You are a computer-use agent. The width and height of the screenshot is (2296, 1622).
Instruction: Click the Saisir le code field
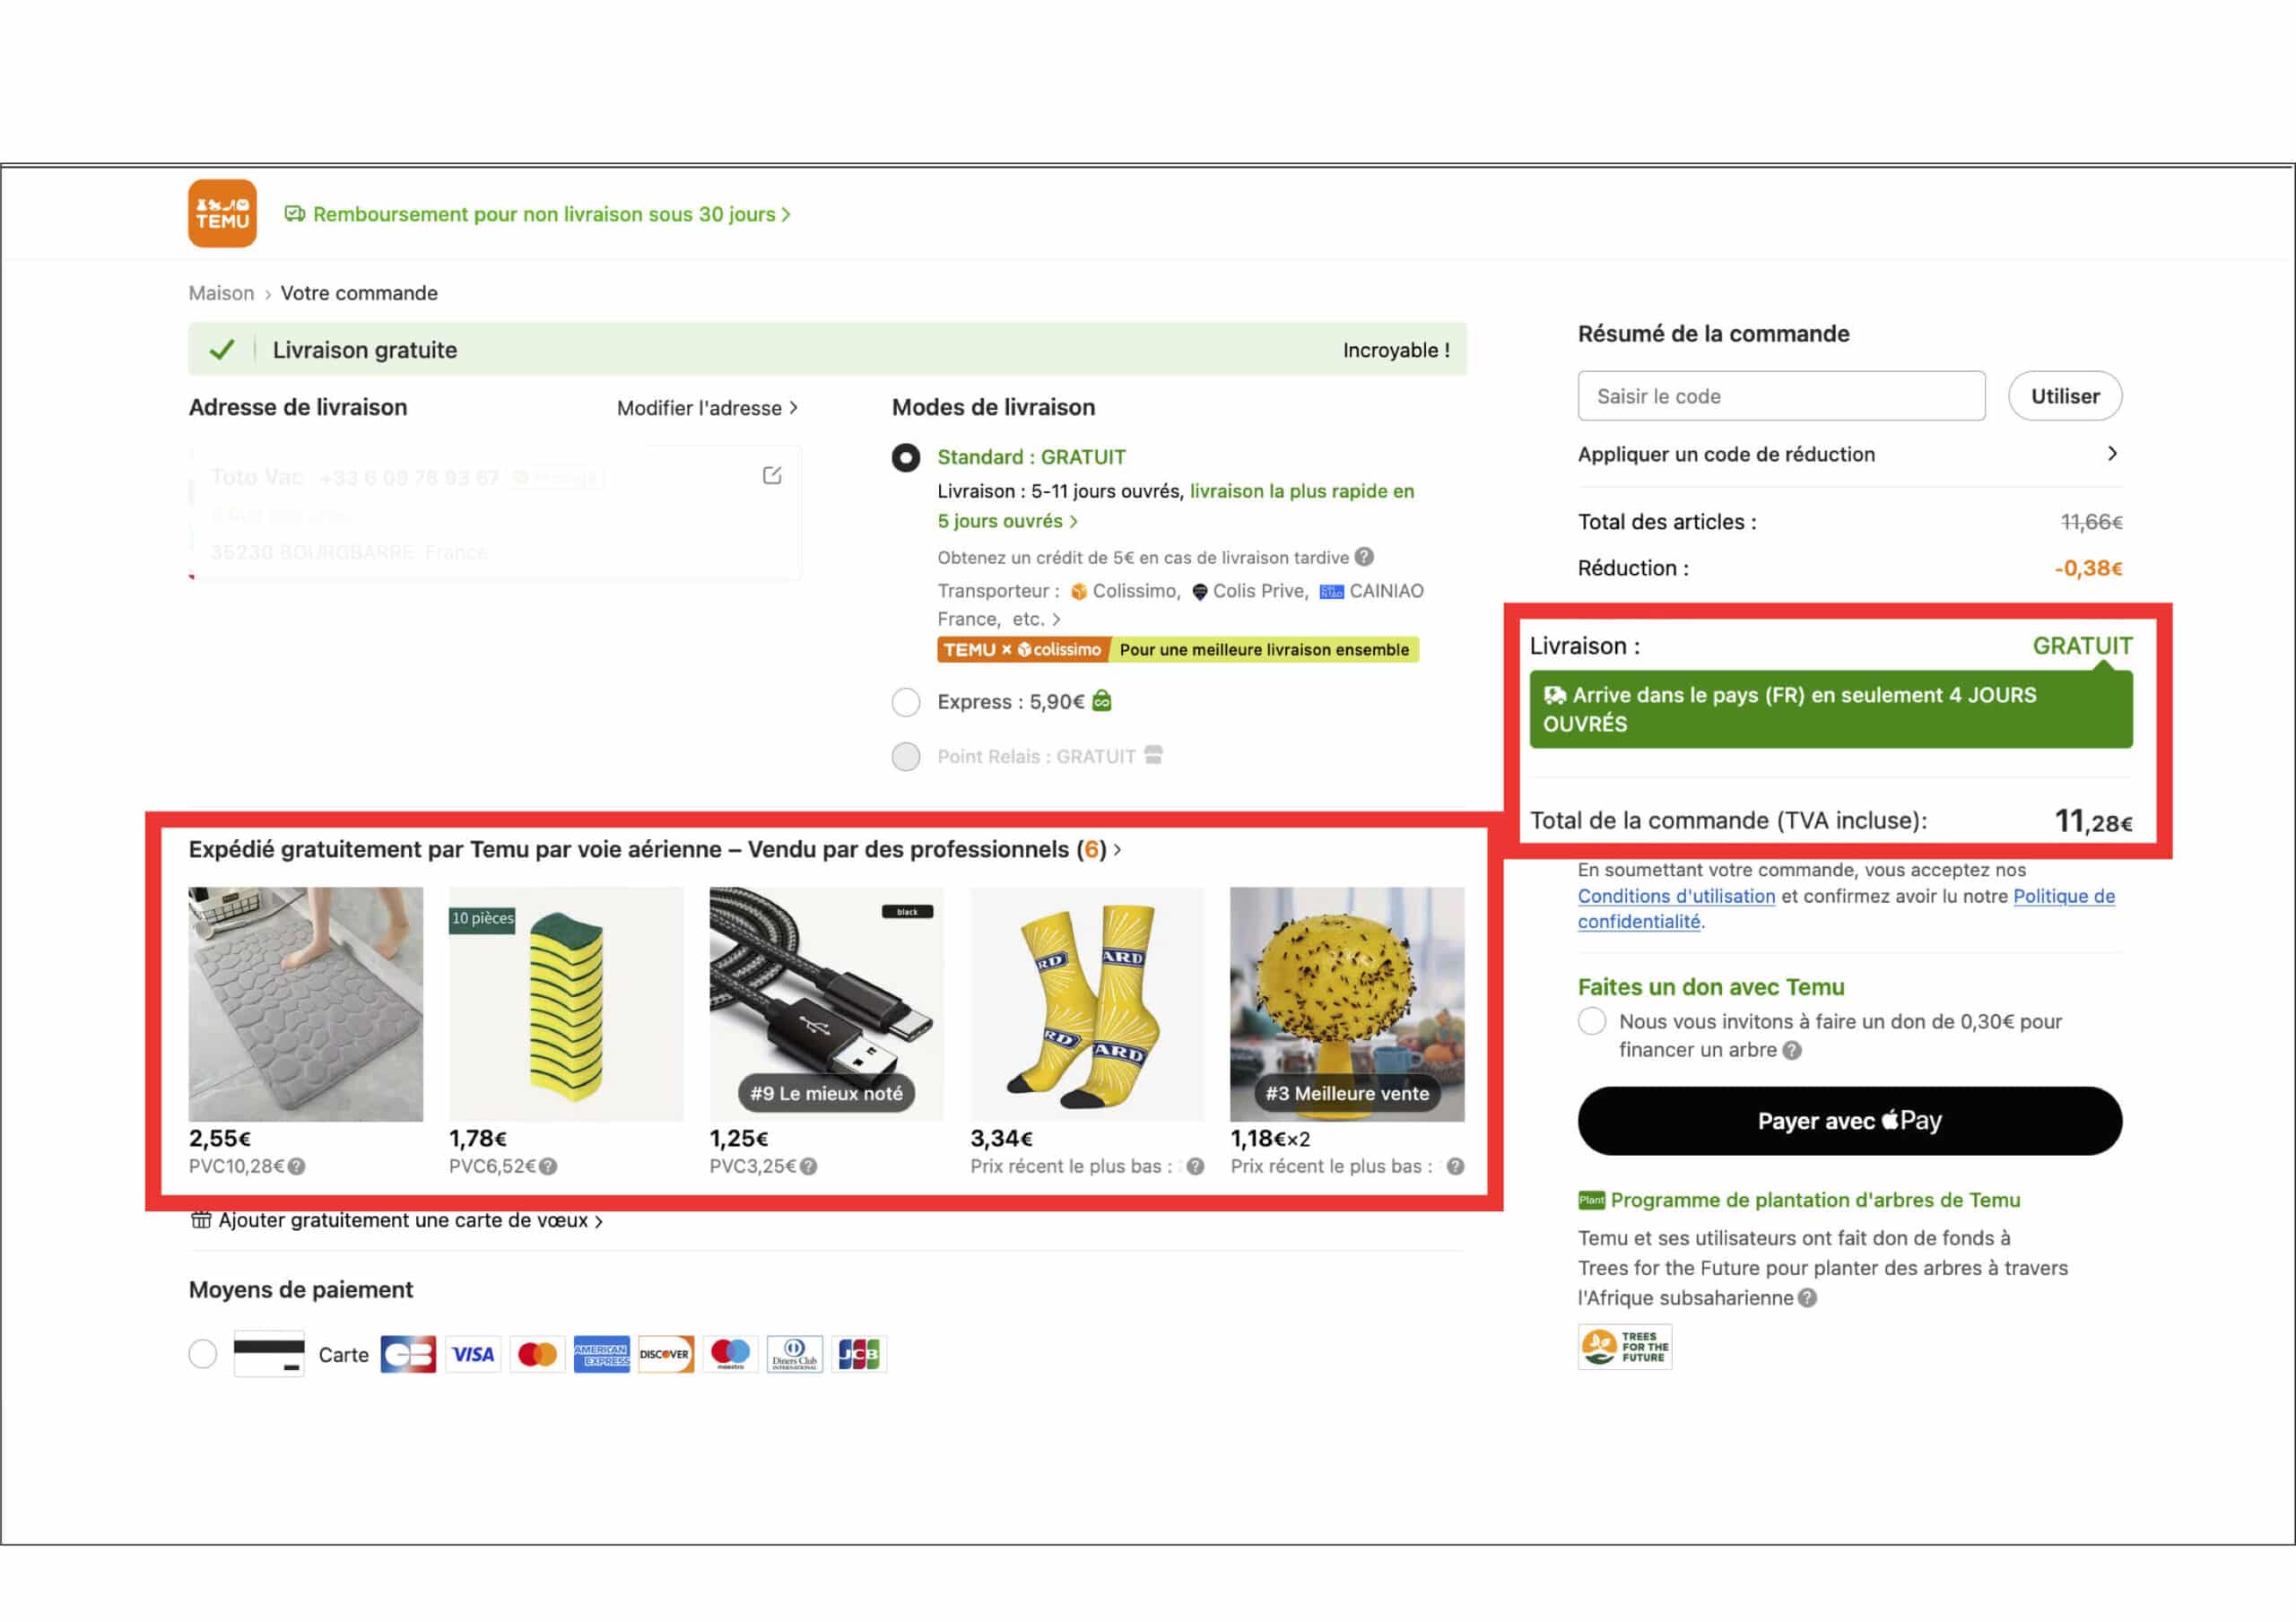coord(1780,396)
